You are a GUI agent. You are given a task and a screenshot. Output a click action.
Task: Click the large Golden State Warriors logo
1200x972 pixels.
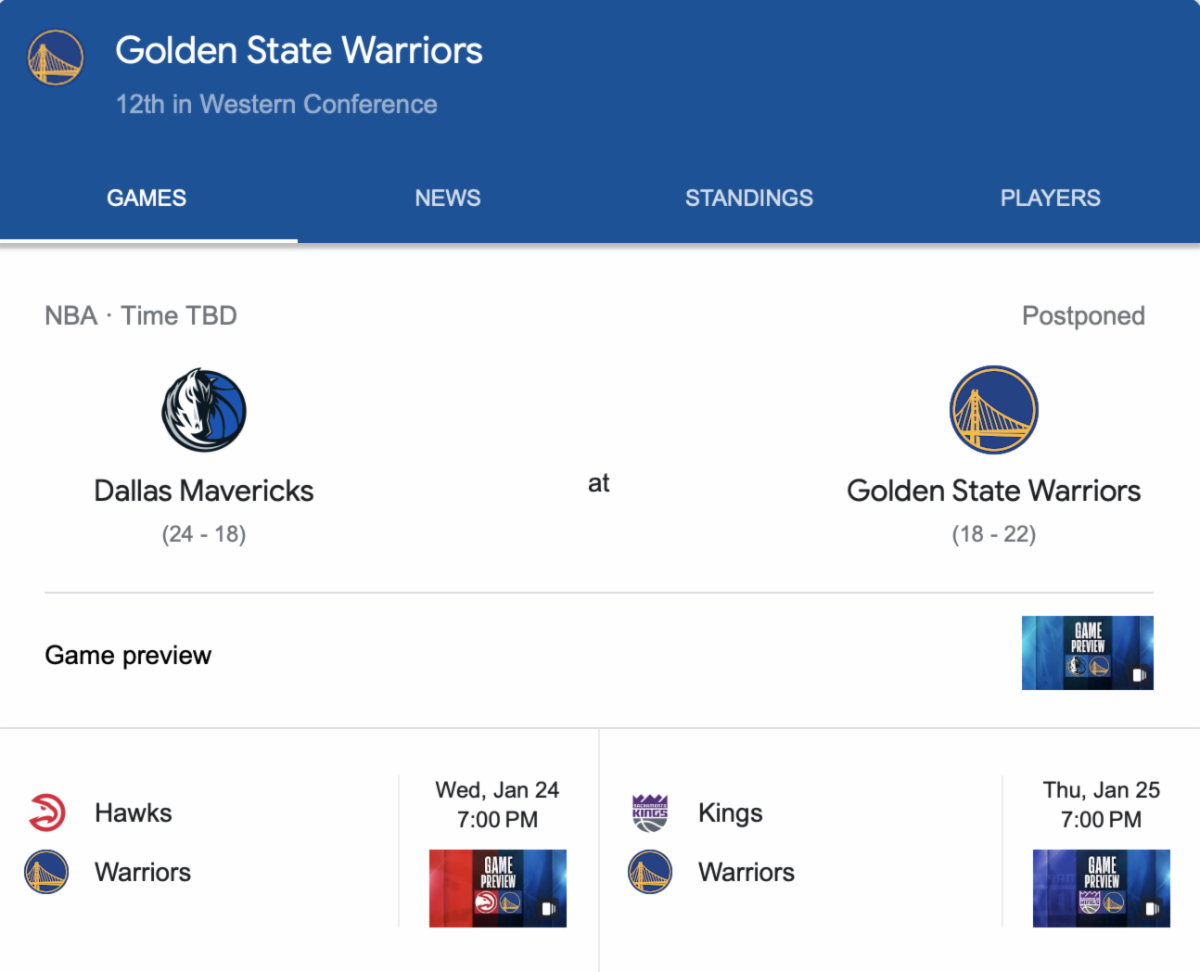click(x=993, y=410)
